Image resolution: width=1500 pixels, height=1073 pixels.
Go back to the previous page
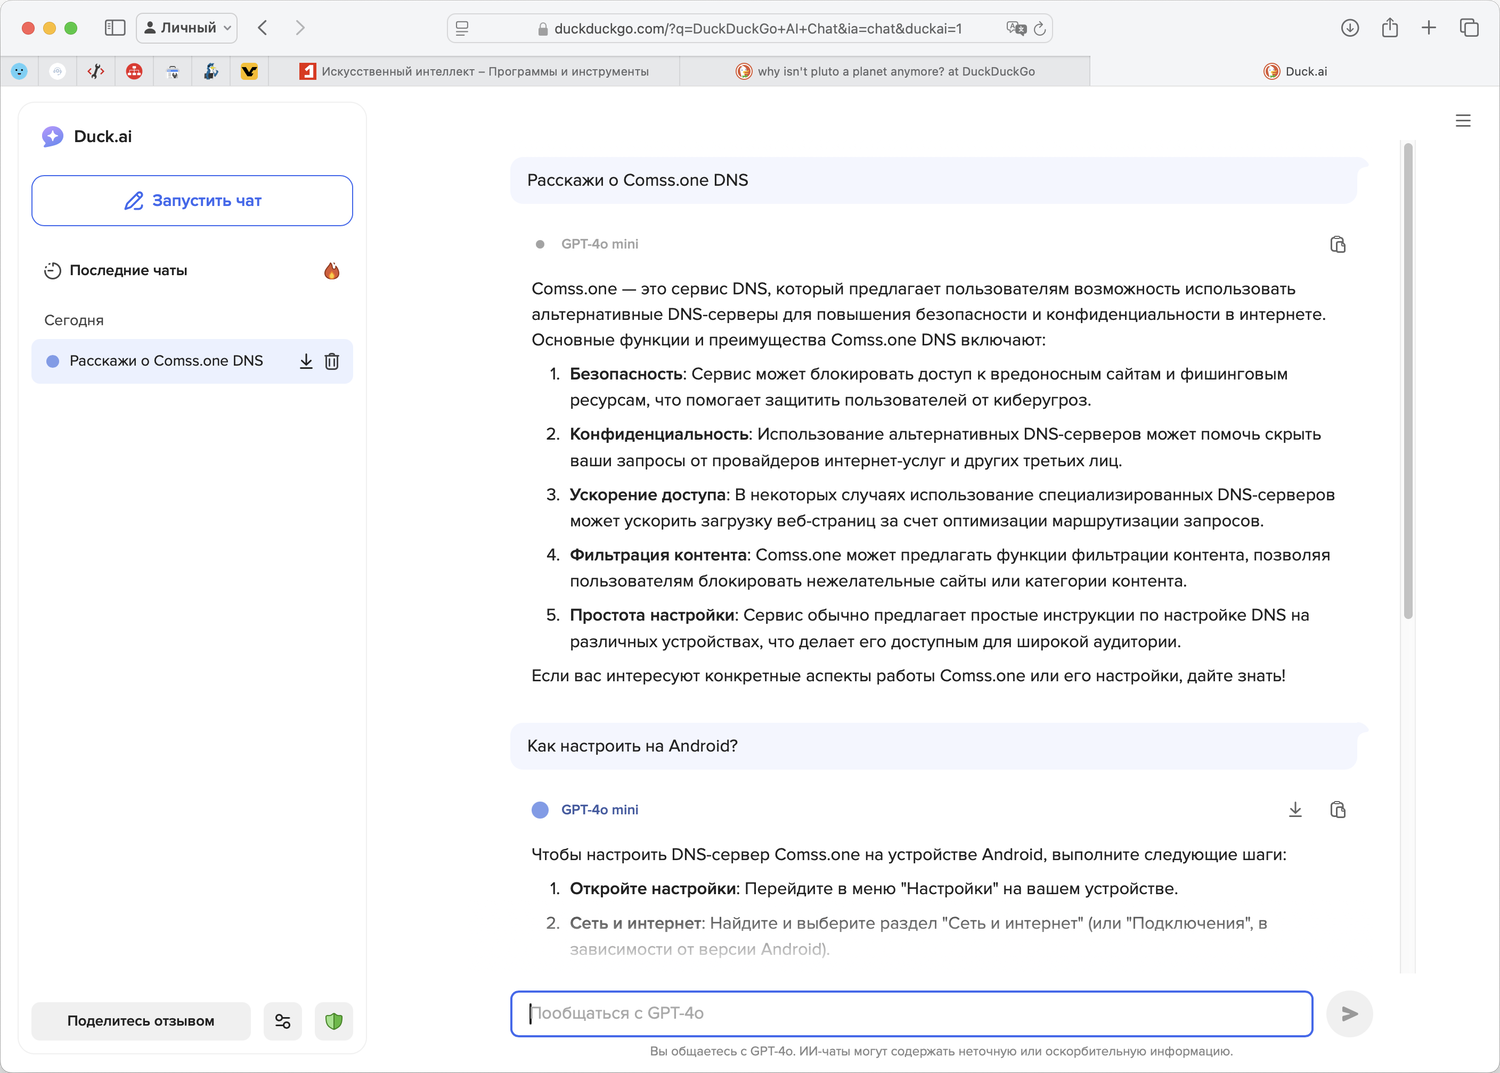[x=263, y=28]
